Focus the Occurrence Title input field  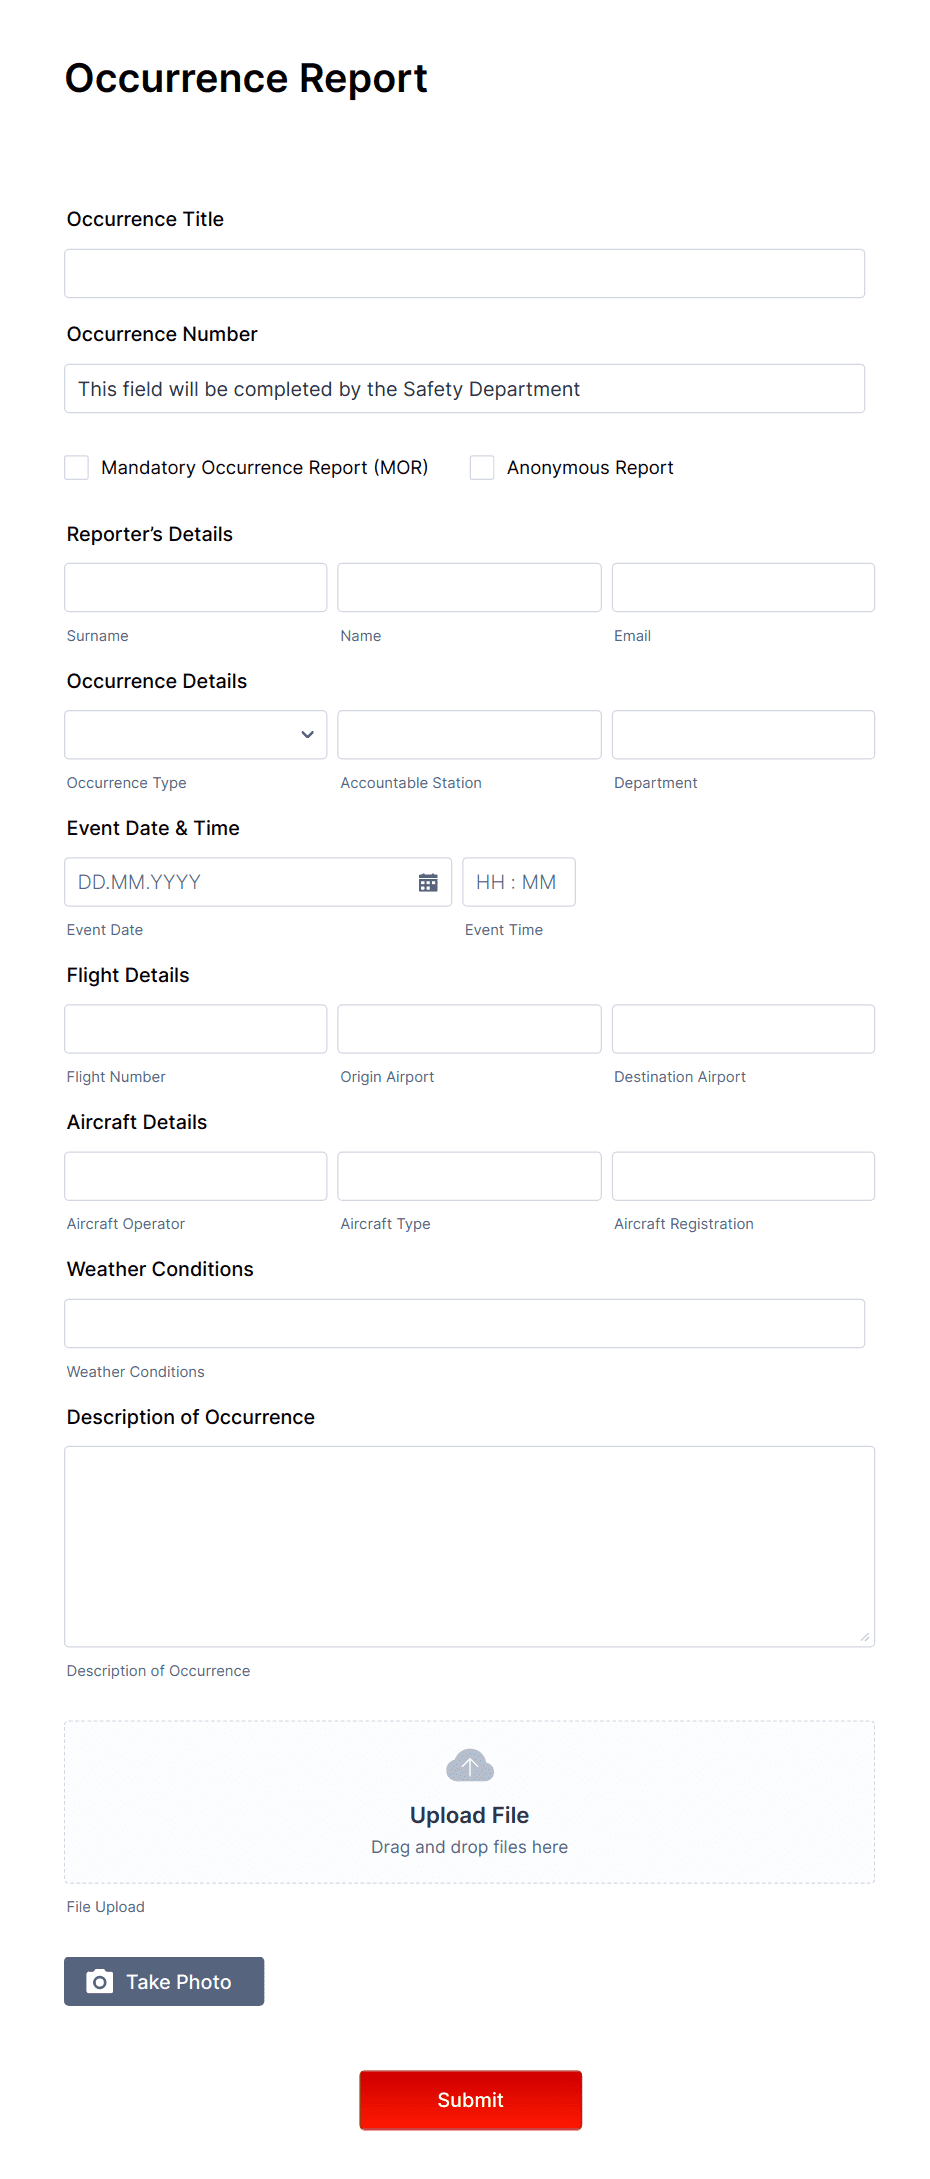pyautogui.click(x=464, y=272)
